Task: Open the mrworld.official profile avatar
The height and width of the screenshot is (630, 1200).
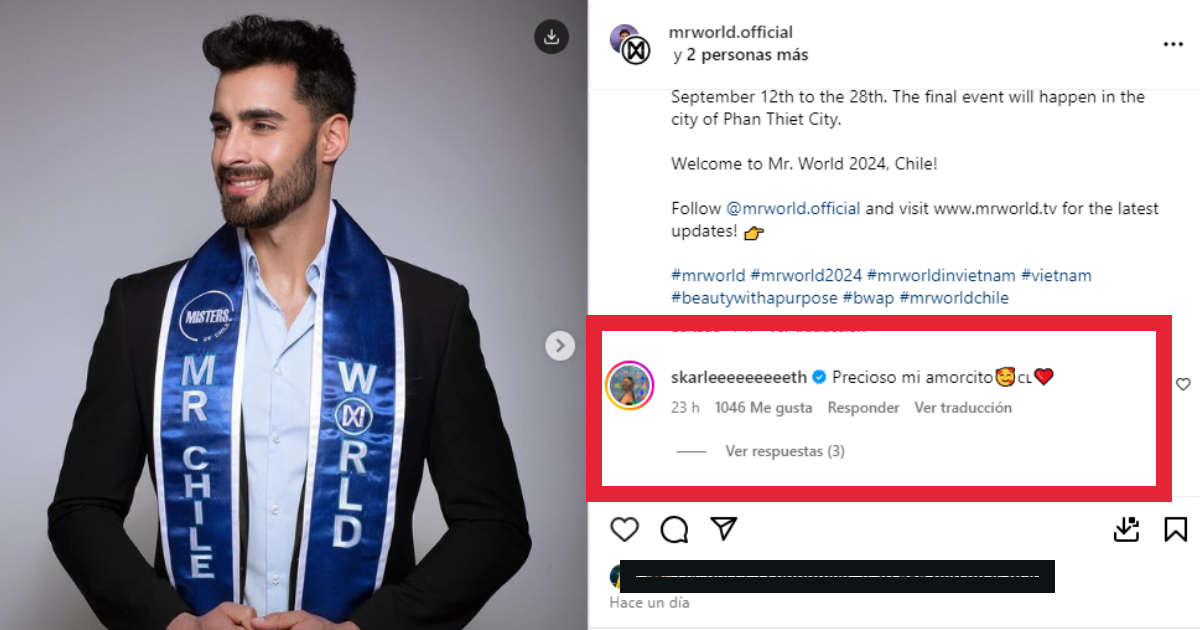Action: pyautogui.click(x=631, y=45)
